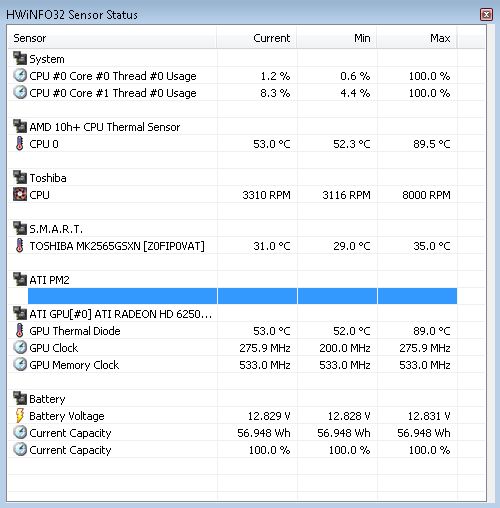Click the Core #1 Thread #0 Usage gauge icon

(x=20, y=92)
